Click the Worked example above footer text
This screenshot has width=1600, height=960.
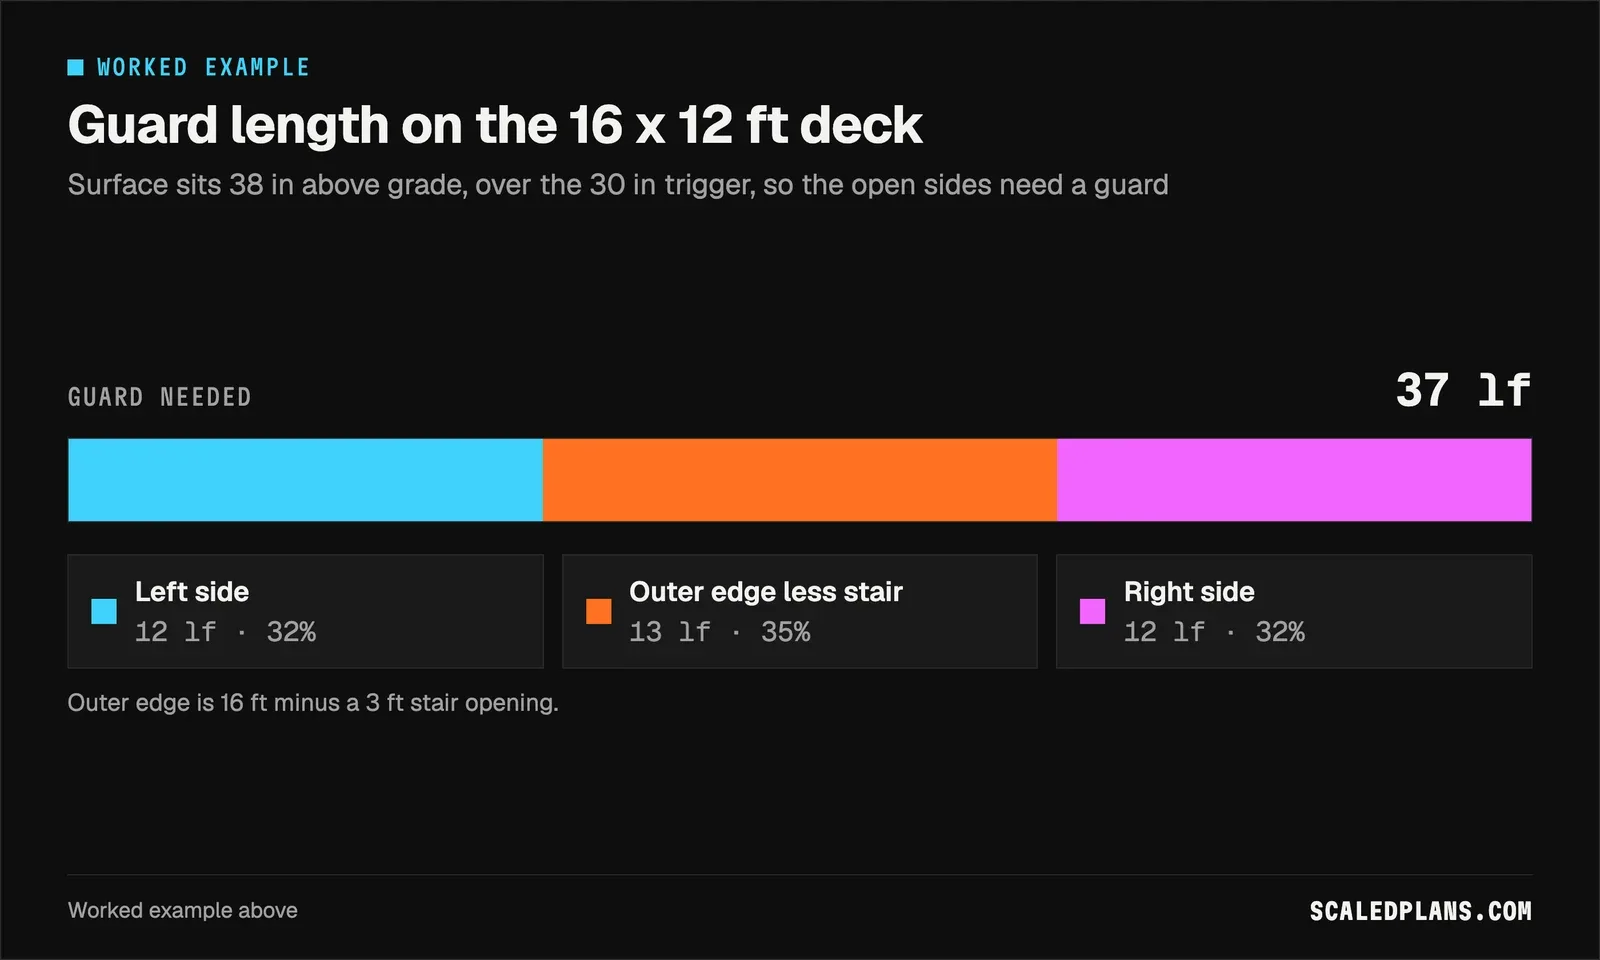183,911
